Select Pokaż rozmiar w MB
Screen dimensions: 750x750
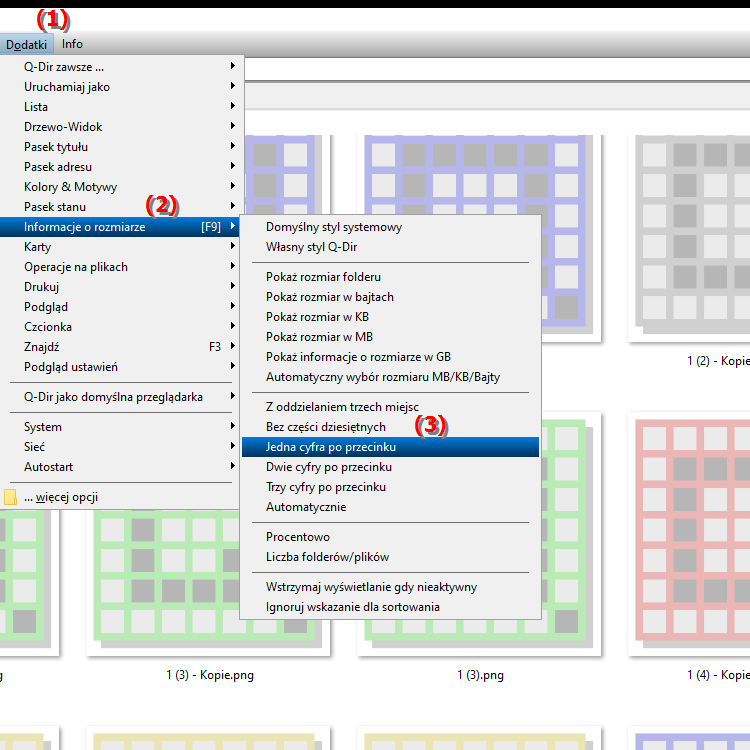(390, 337)
